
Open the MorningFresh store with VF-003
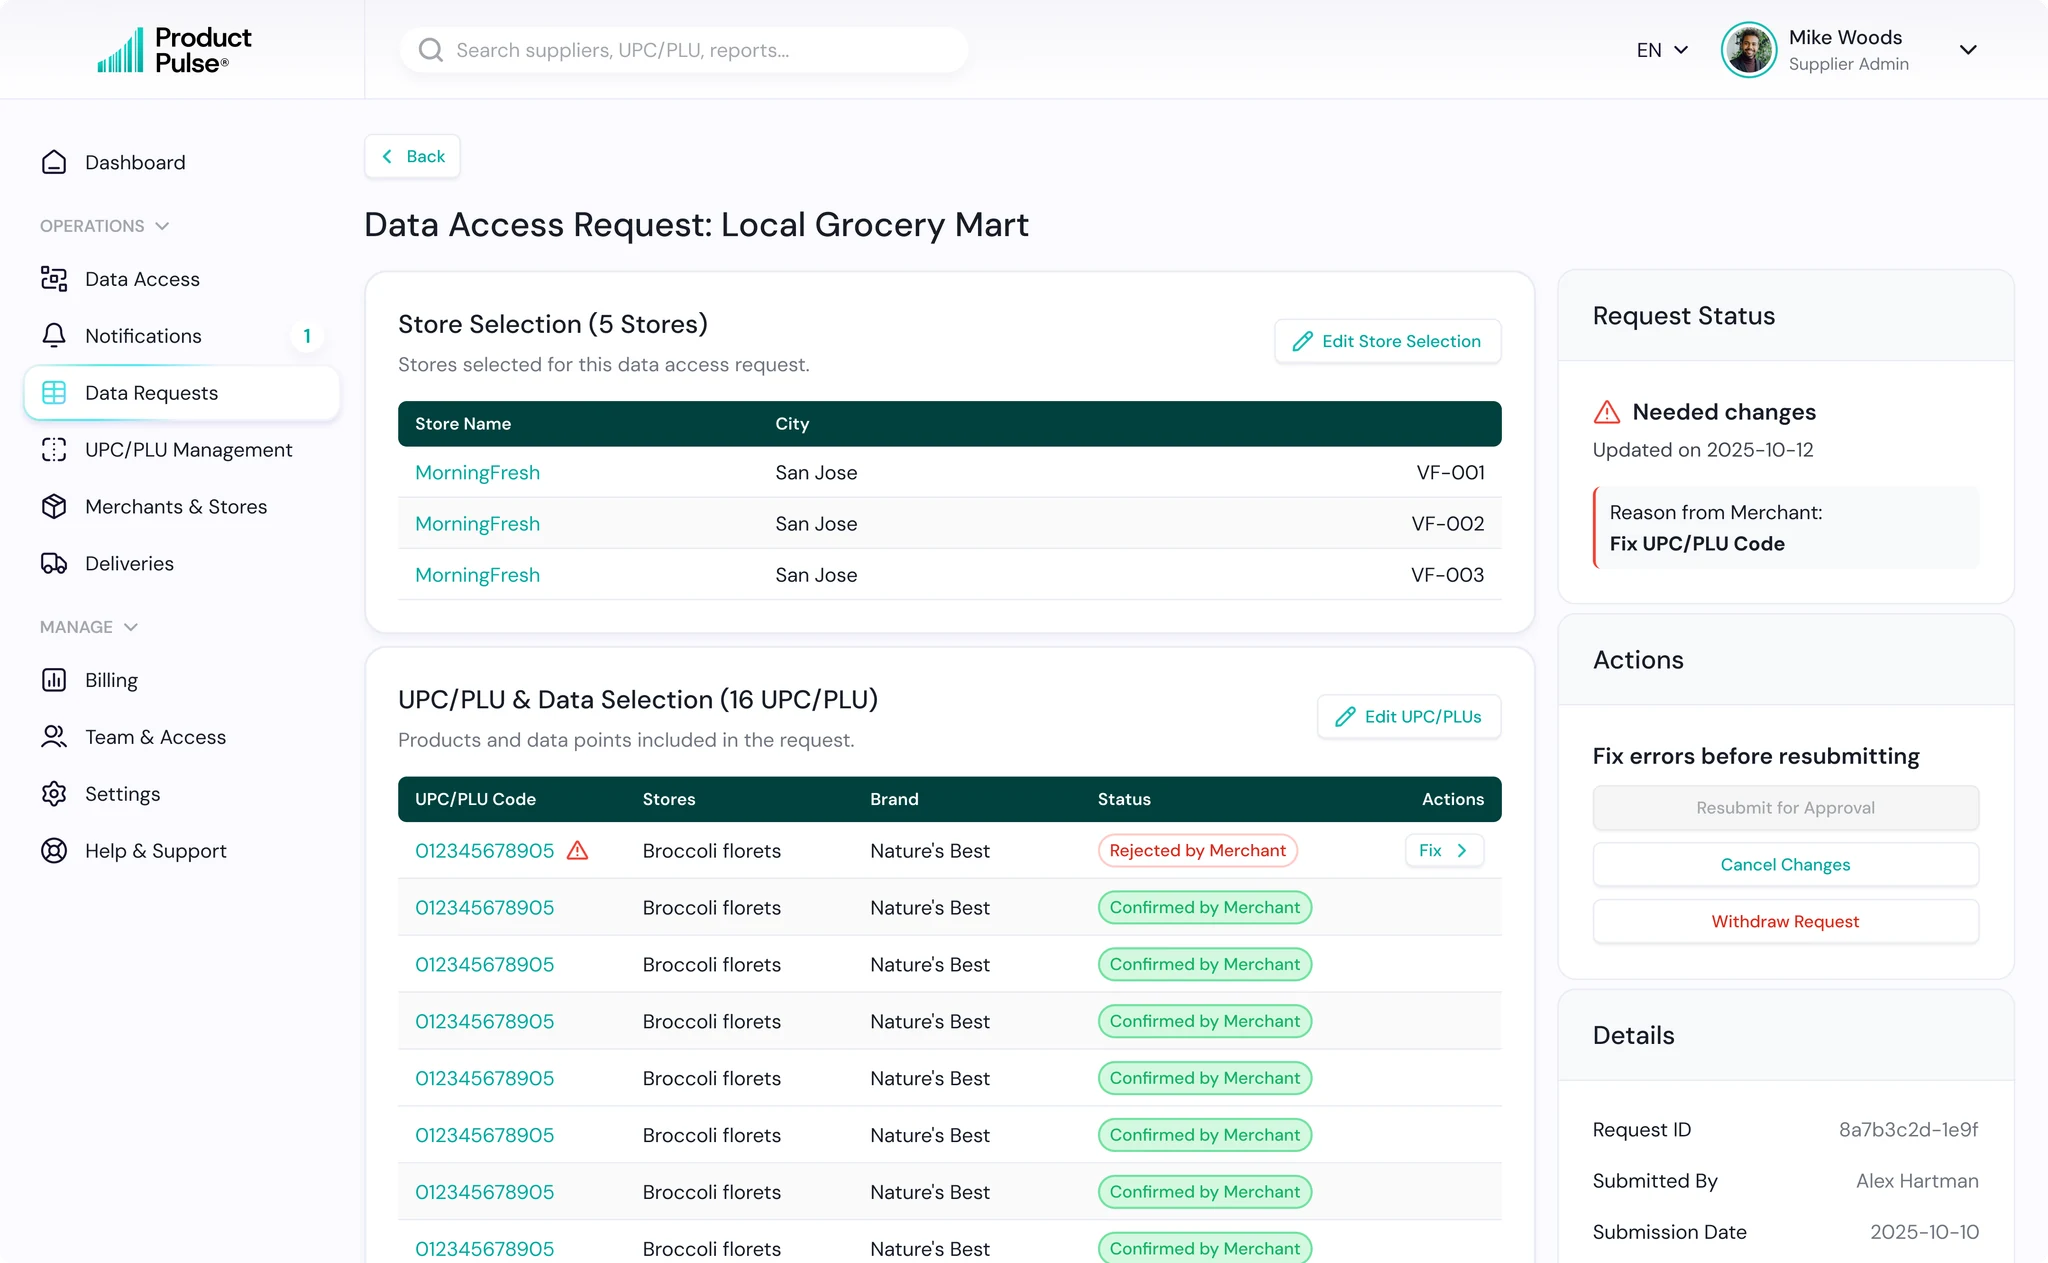477,575
